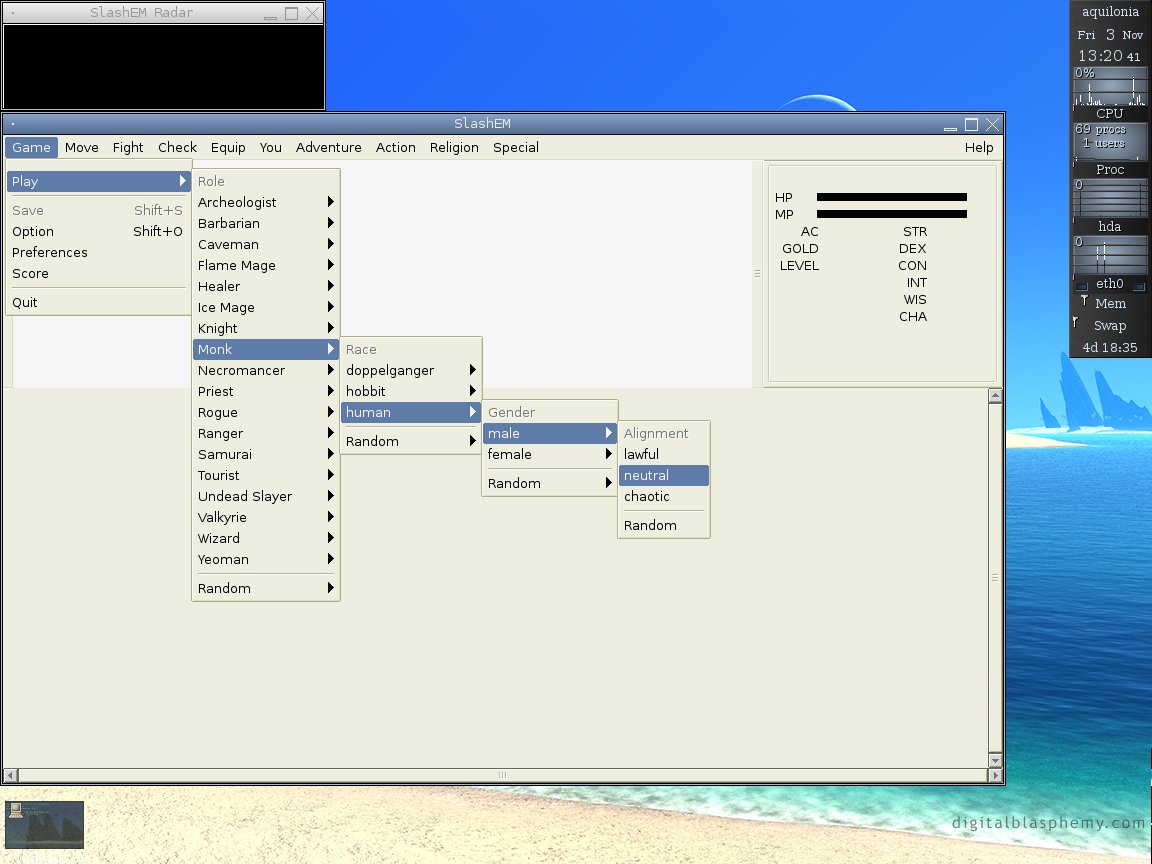1152x864 pixels.
Task: Click Quit in the Game menu
Action: [x=25, y=303]
